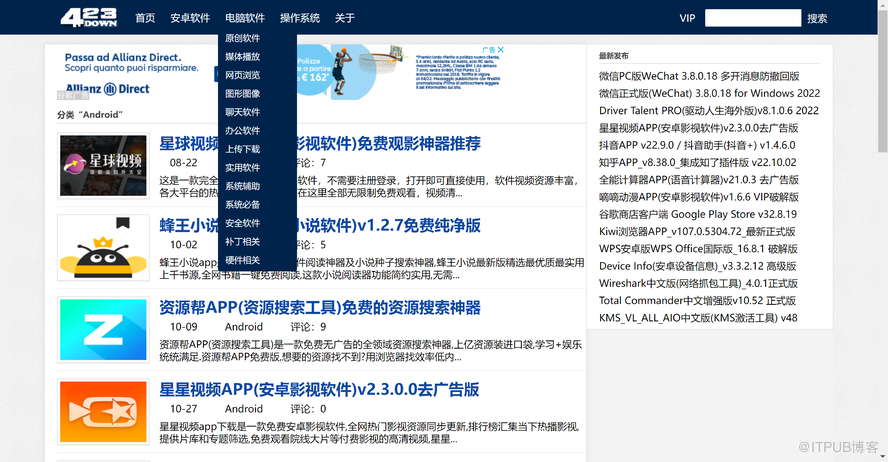Click the 08-22 date on 星球视频 post
Image resolution: width=888 pixels, height=462 pixels.
(x=183, y=162)
